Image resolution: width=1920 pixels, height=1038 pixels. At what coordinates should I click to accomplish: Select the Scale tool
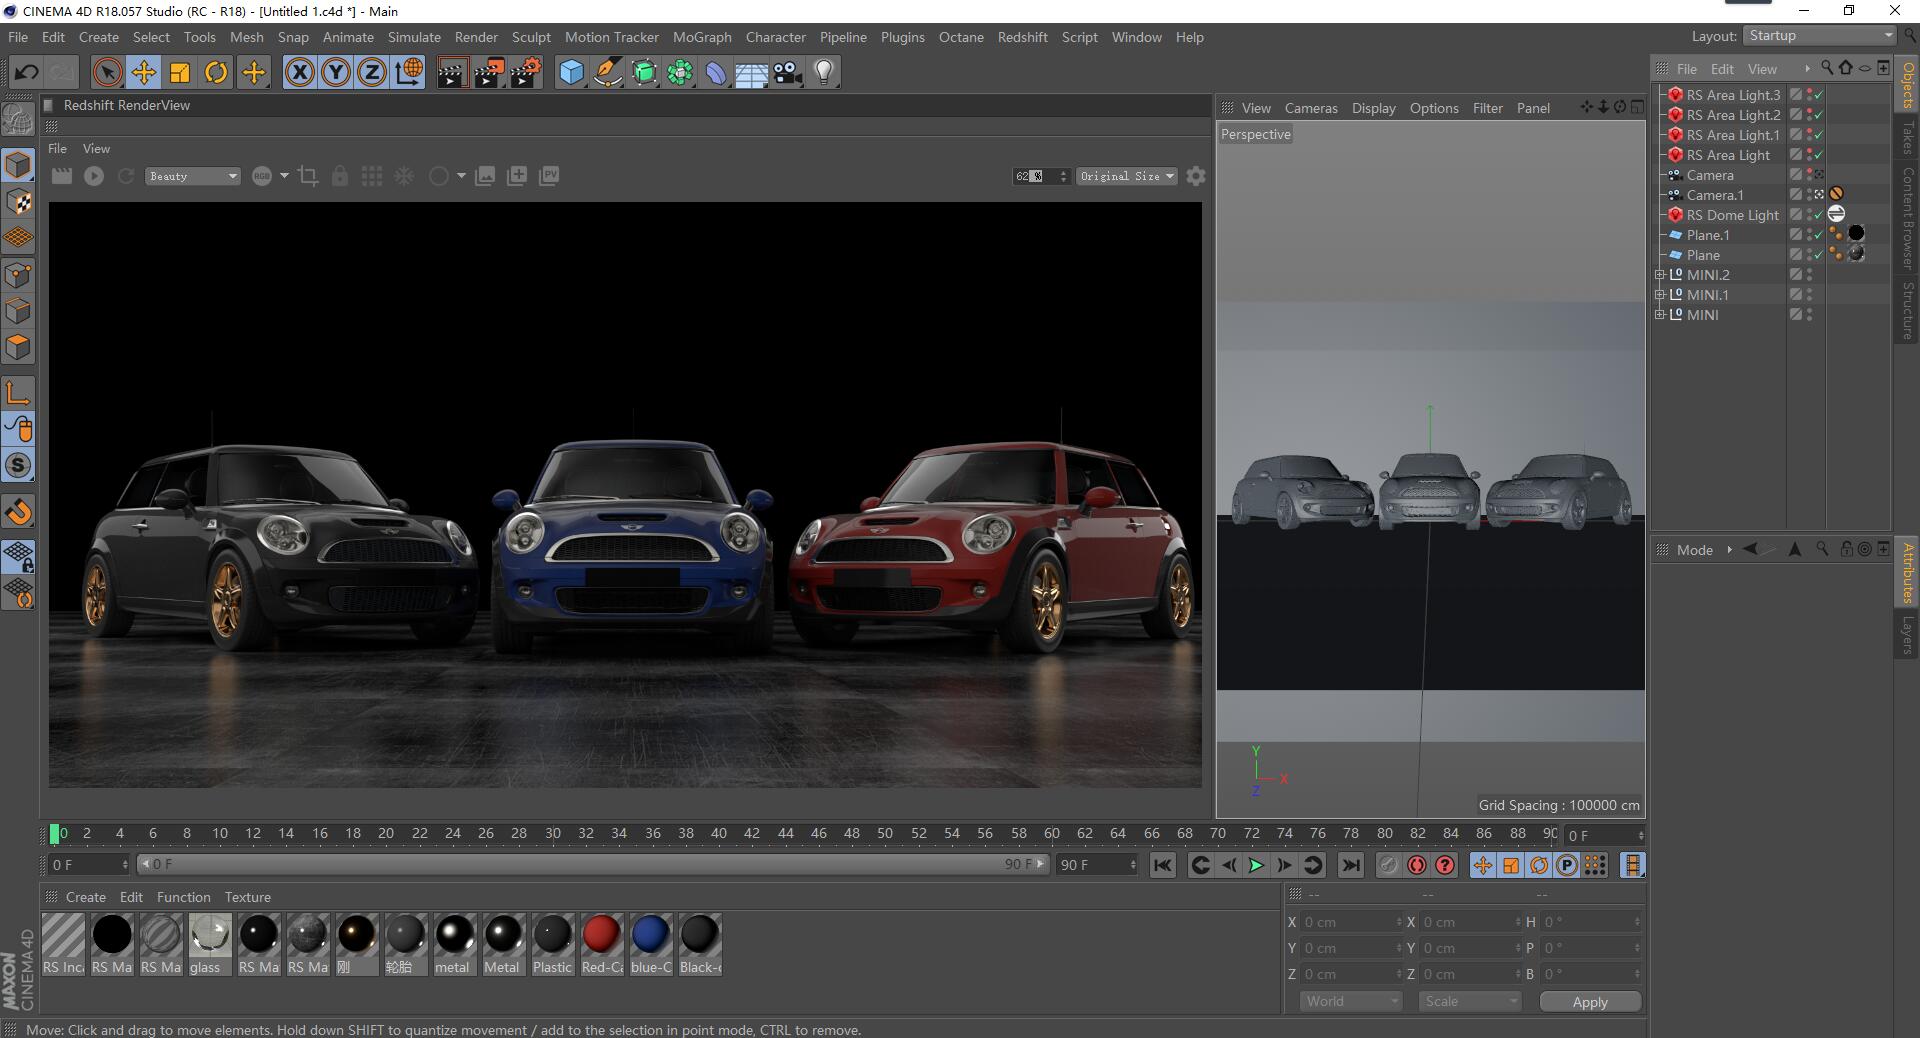pos(180,72)
